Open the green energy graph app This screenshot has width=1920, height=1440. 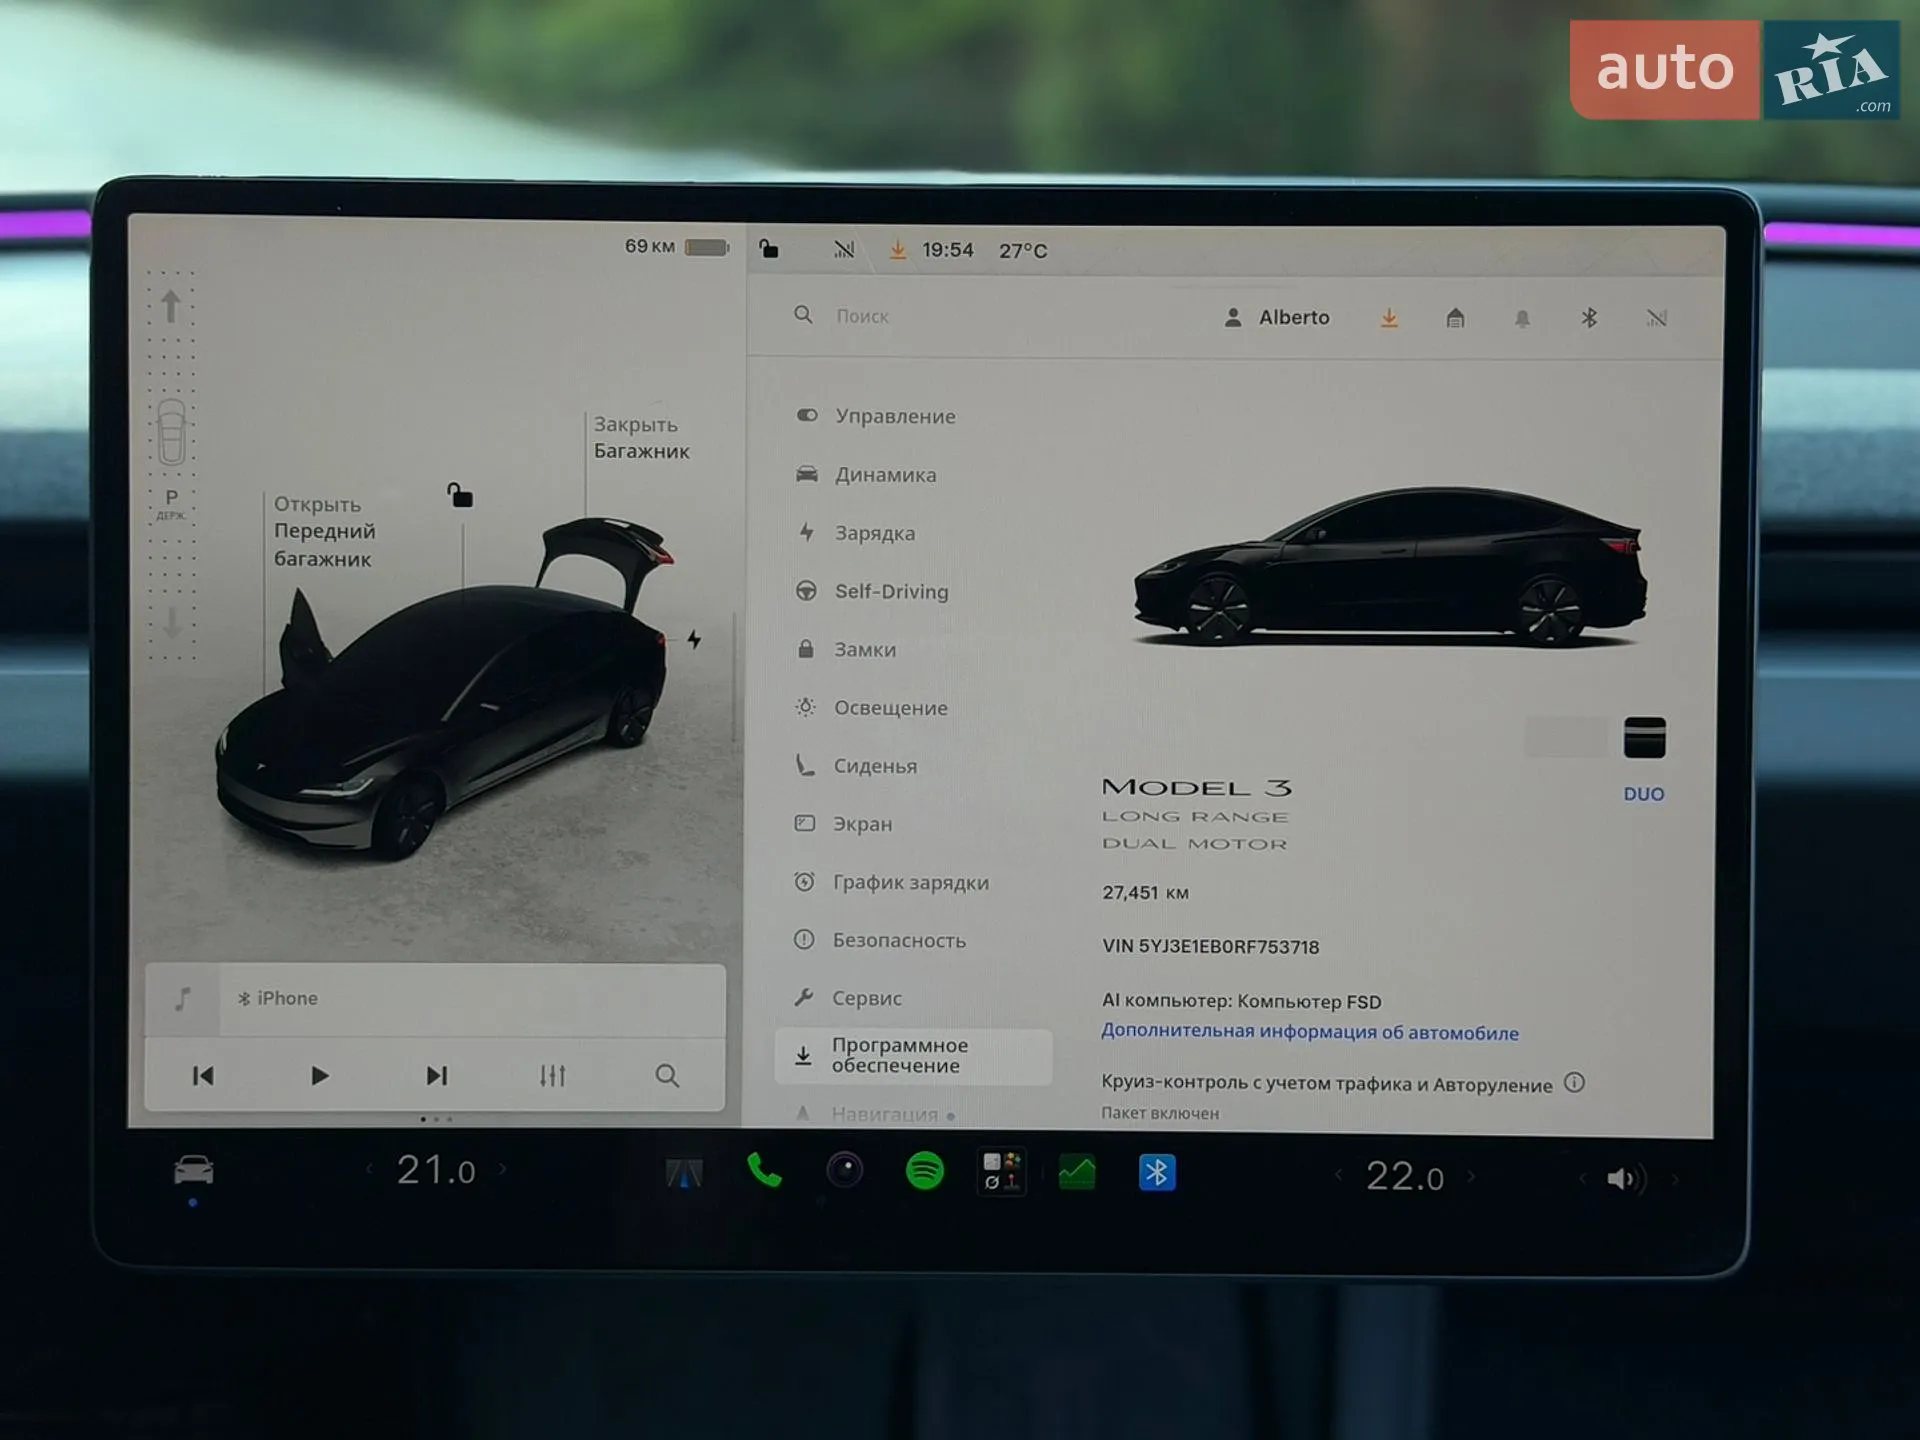pyautogui.click(x=1077, y=1171)
